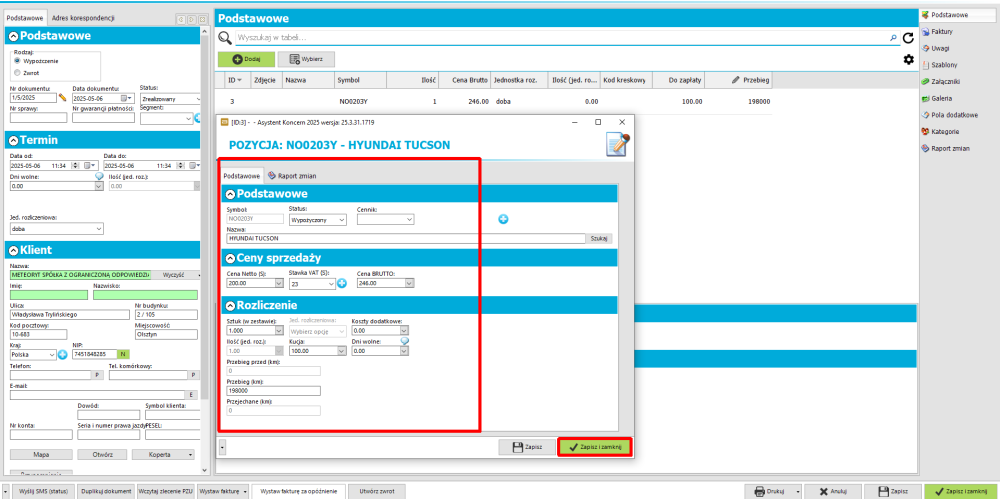The height and width of the screenshot is (499, 1000).
Task: Open the Cena BRUTTO dropdown showing 246.00
Action: [409, 283]
